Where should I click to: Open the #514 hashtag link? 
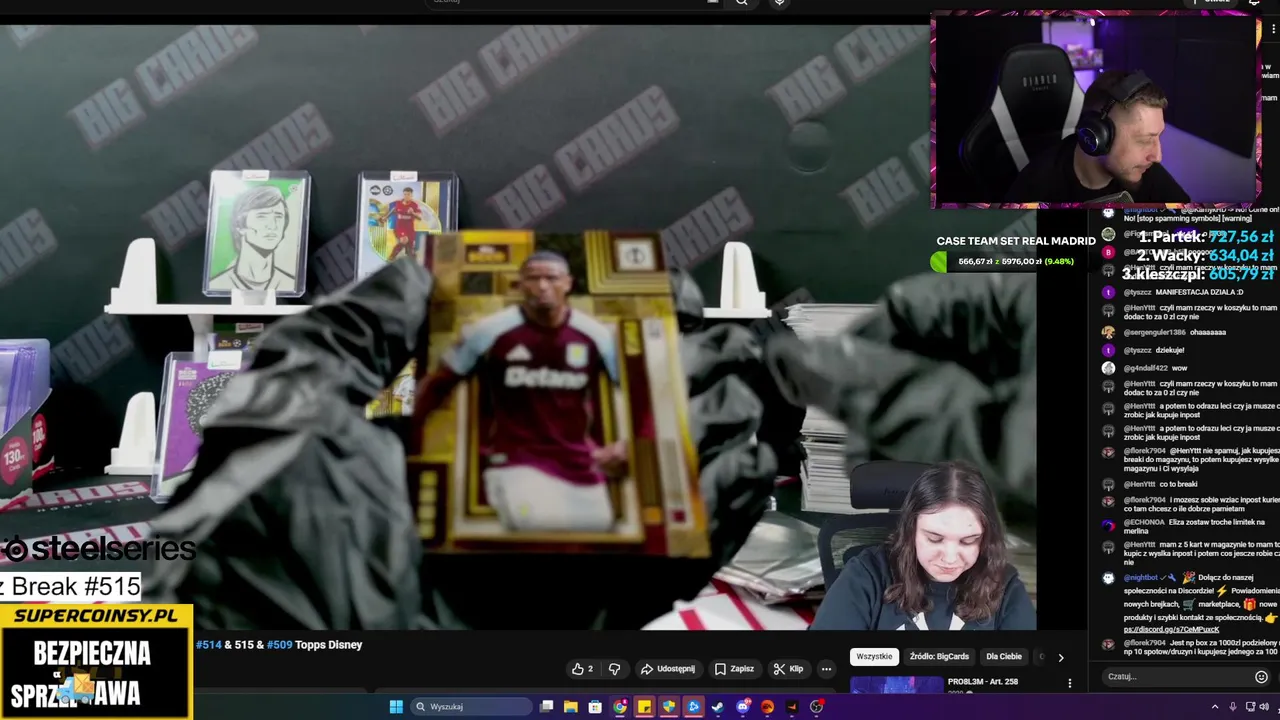coord(208,645)
